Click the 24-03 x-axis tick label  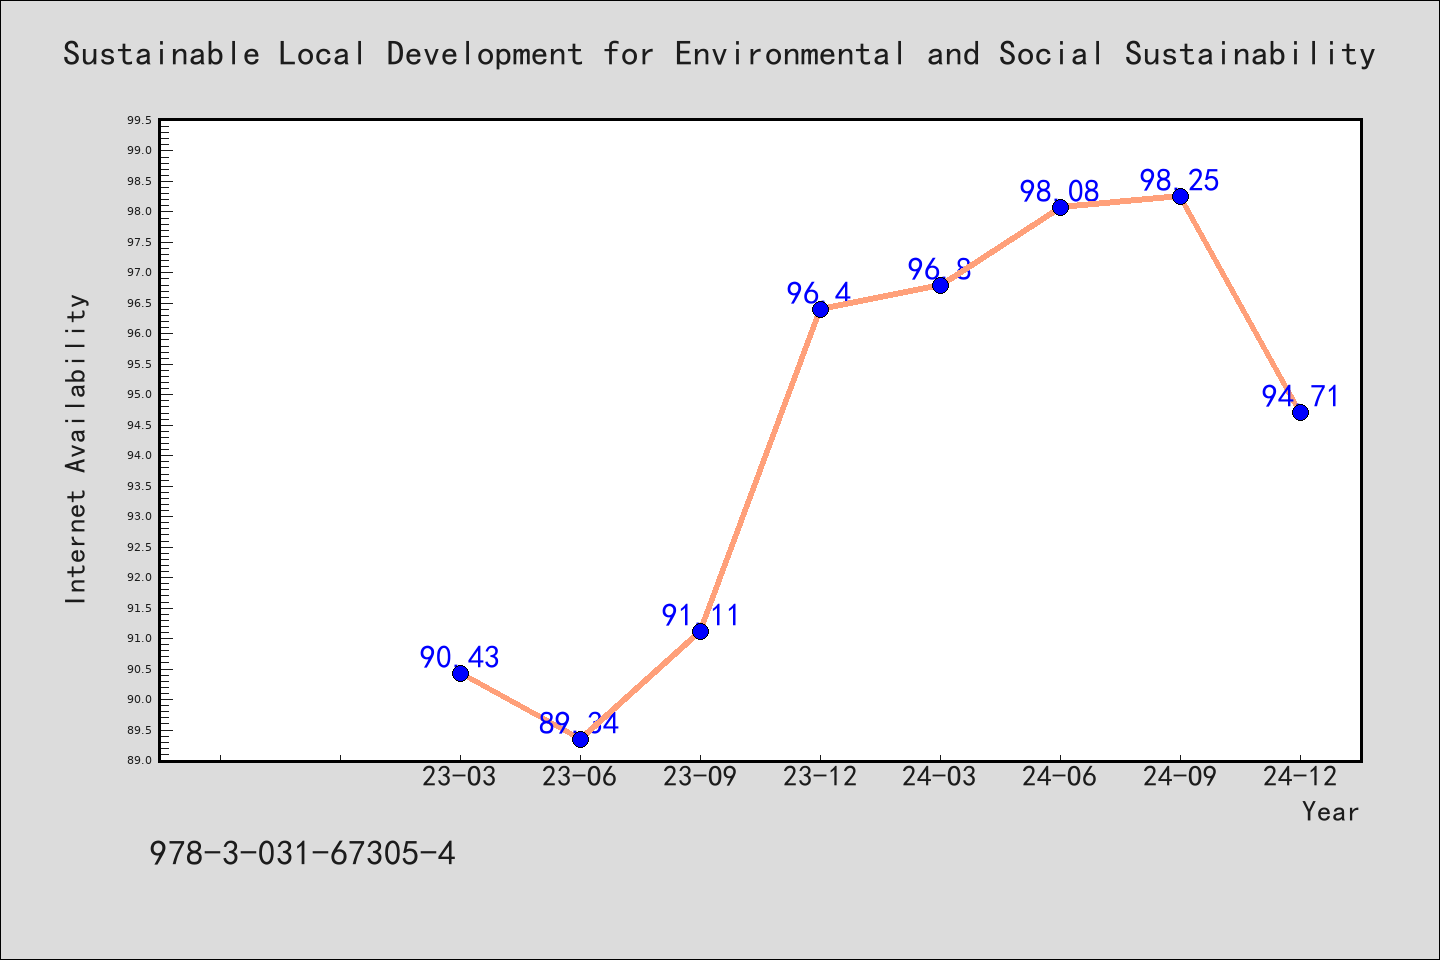pyautogui.click(x=940, y=776)
